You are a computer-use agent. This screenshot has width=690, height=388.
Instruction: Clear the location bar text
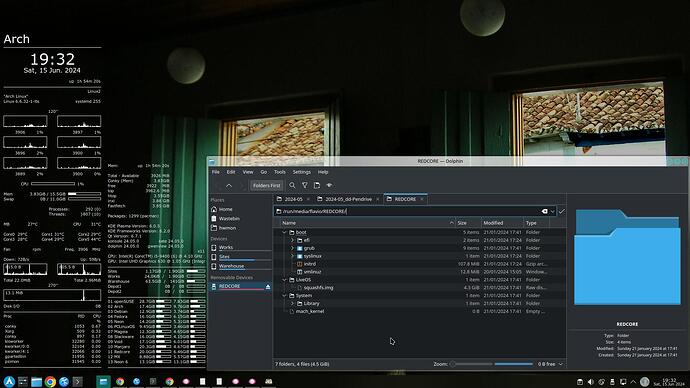(544, 212)
